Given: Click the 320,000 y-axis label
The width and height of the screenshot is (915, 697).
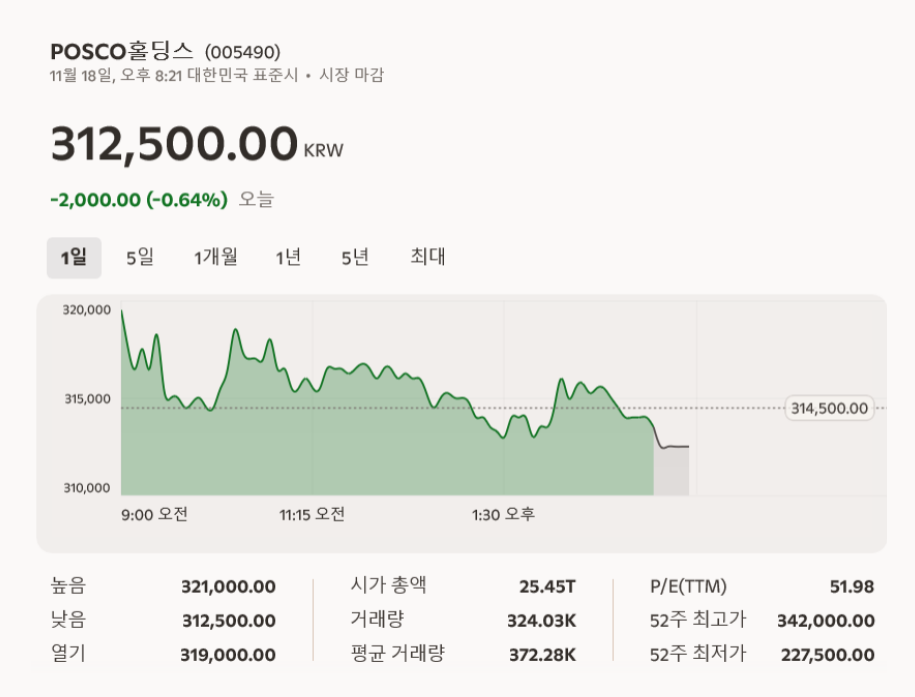Looking at the screenshot, I should point(87,310).
